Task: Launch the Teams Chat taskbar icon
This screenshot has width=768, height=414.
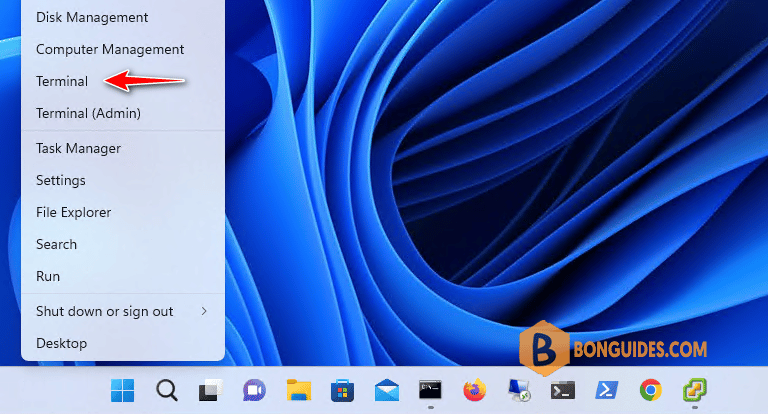Action: pyautogui.click(x=254, y=390)
